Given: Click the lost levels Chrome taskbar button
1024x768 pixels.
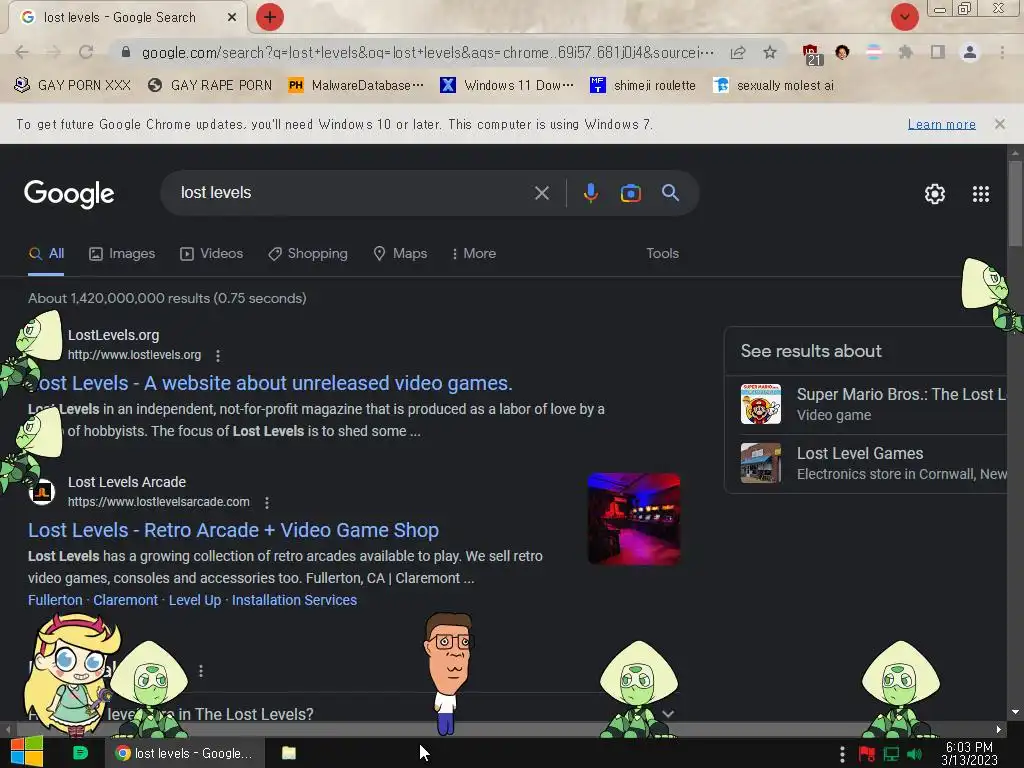Looking at the screenshot, I should [x=185, y=753].
